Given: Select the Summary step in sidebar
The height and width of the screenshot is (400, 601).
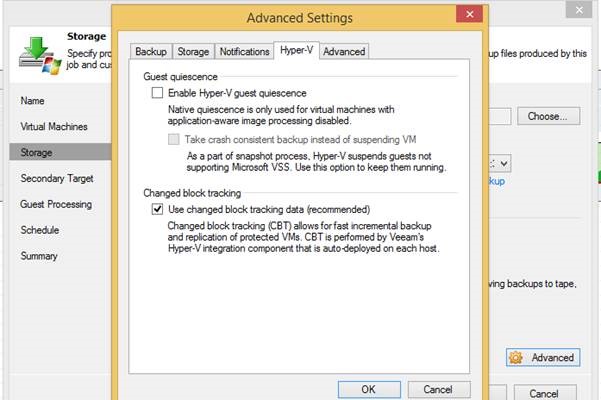Looking at the screenshot, I should 41,256.
